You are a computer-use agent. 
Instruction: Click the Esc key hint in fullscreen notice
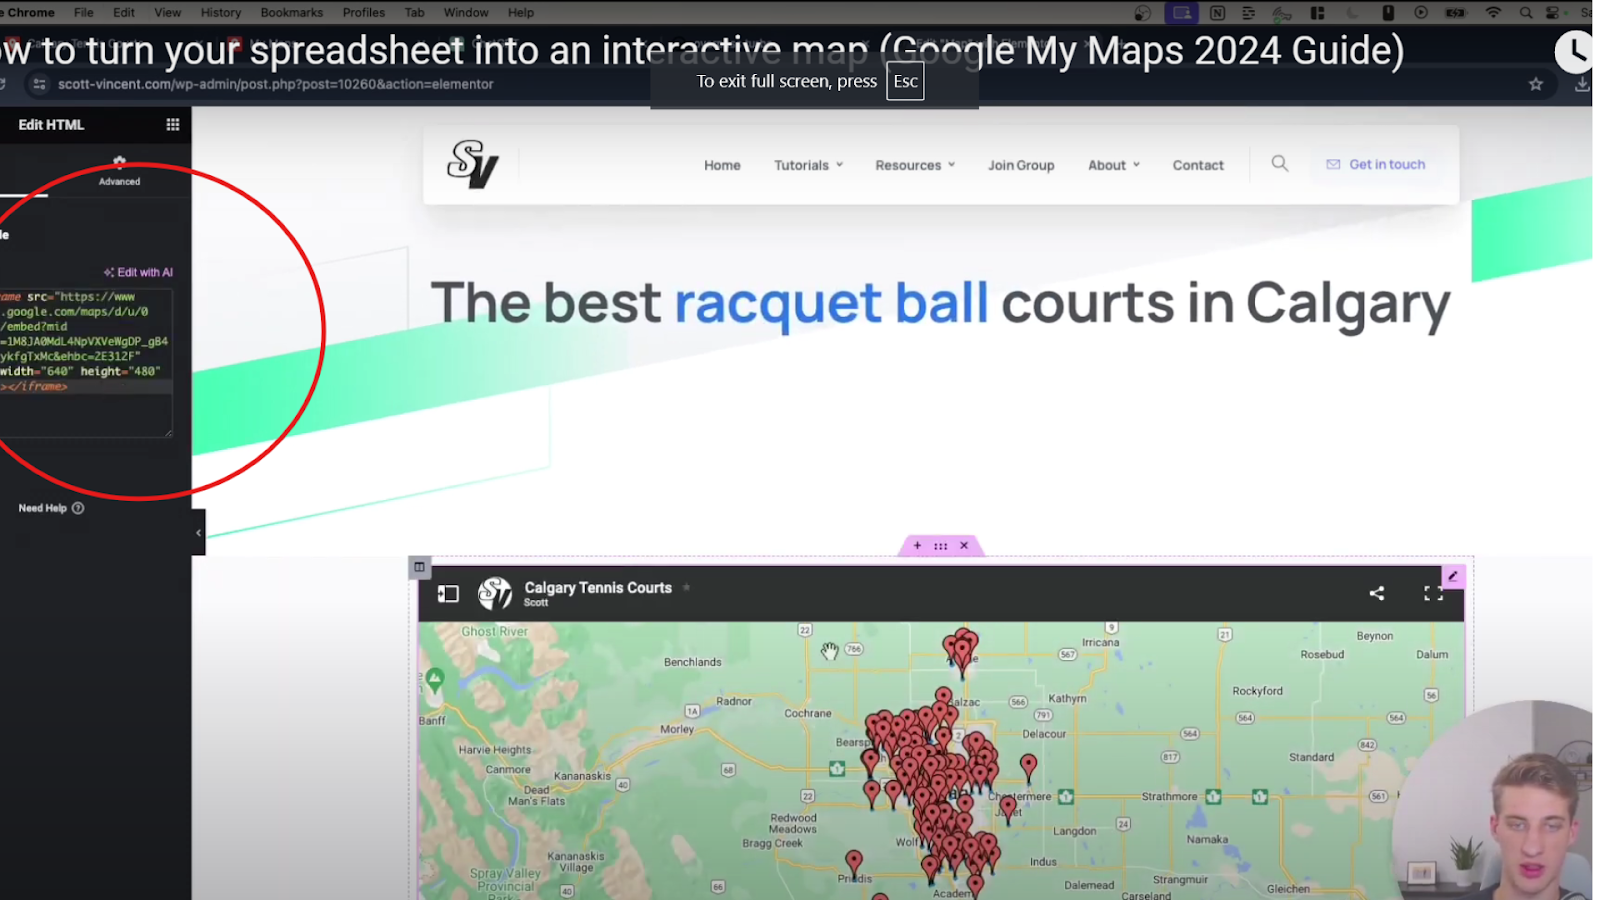click(905, 81)
